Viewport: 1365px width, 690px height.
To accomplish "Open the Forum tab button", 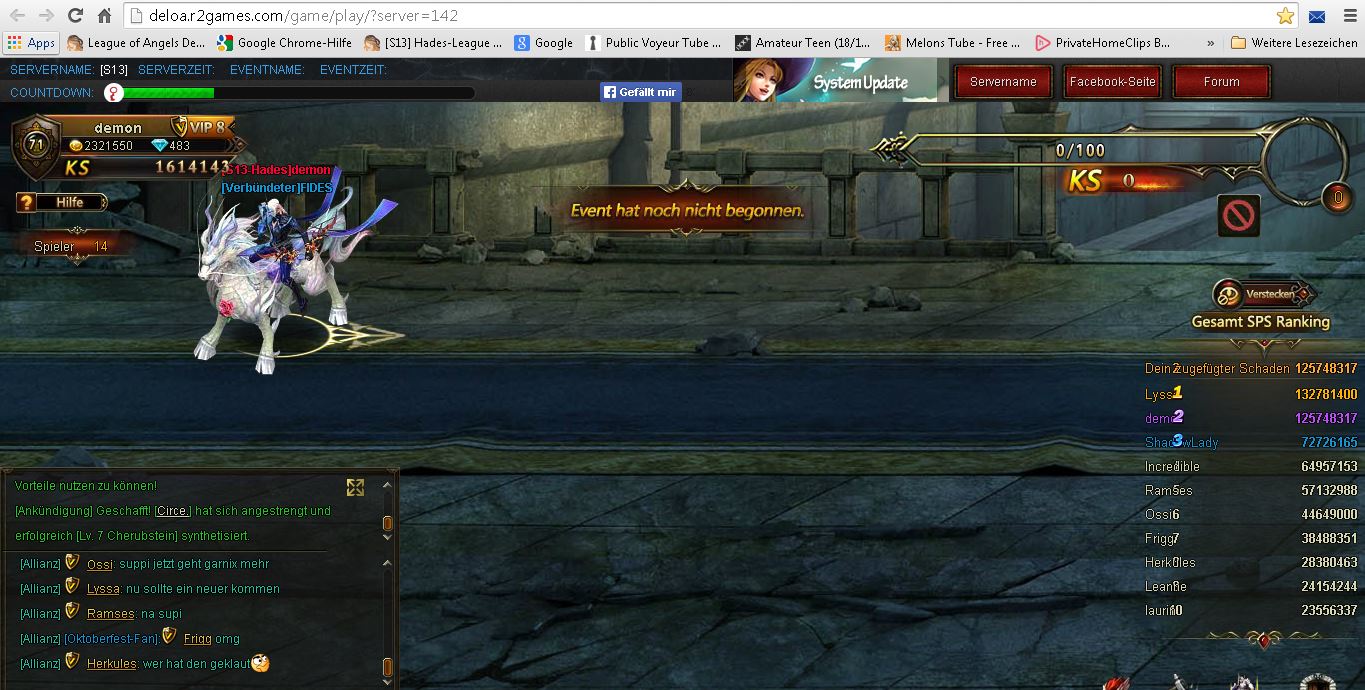I will [1221, 82].
